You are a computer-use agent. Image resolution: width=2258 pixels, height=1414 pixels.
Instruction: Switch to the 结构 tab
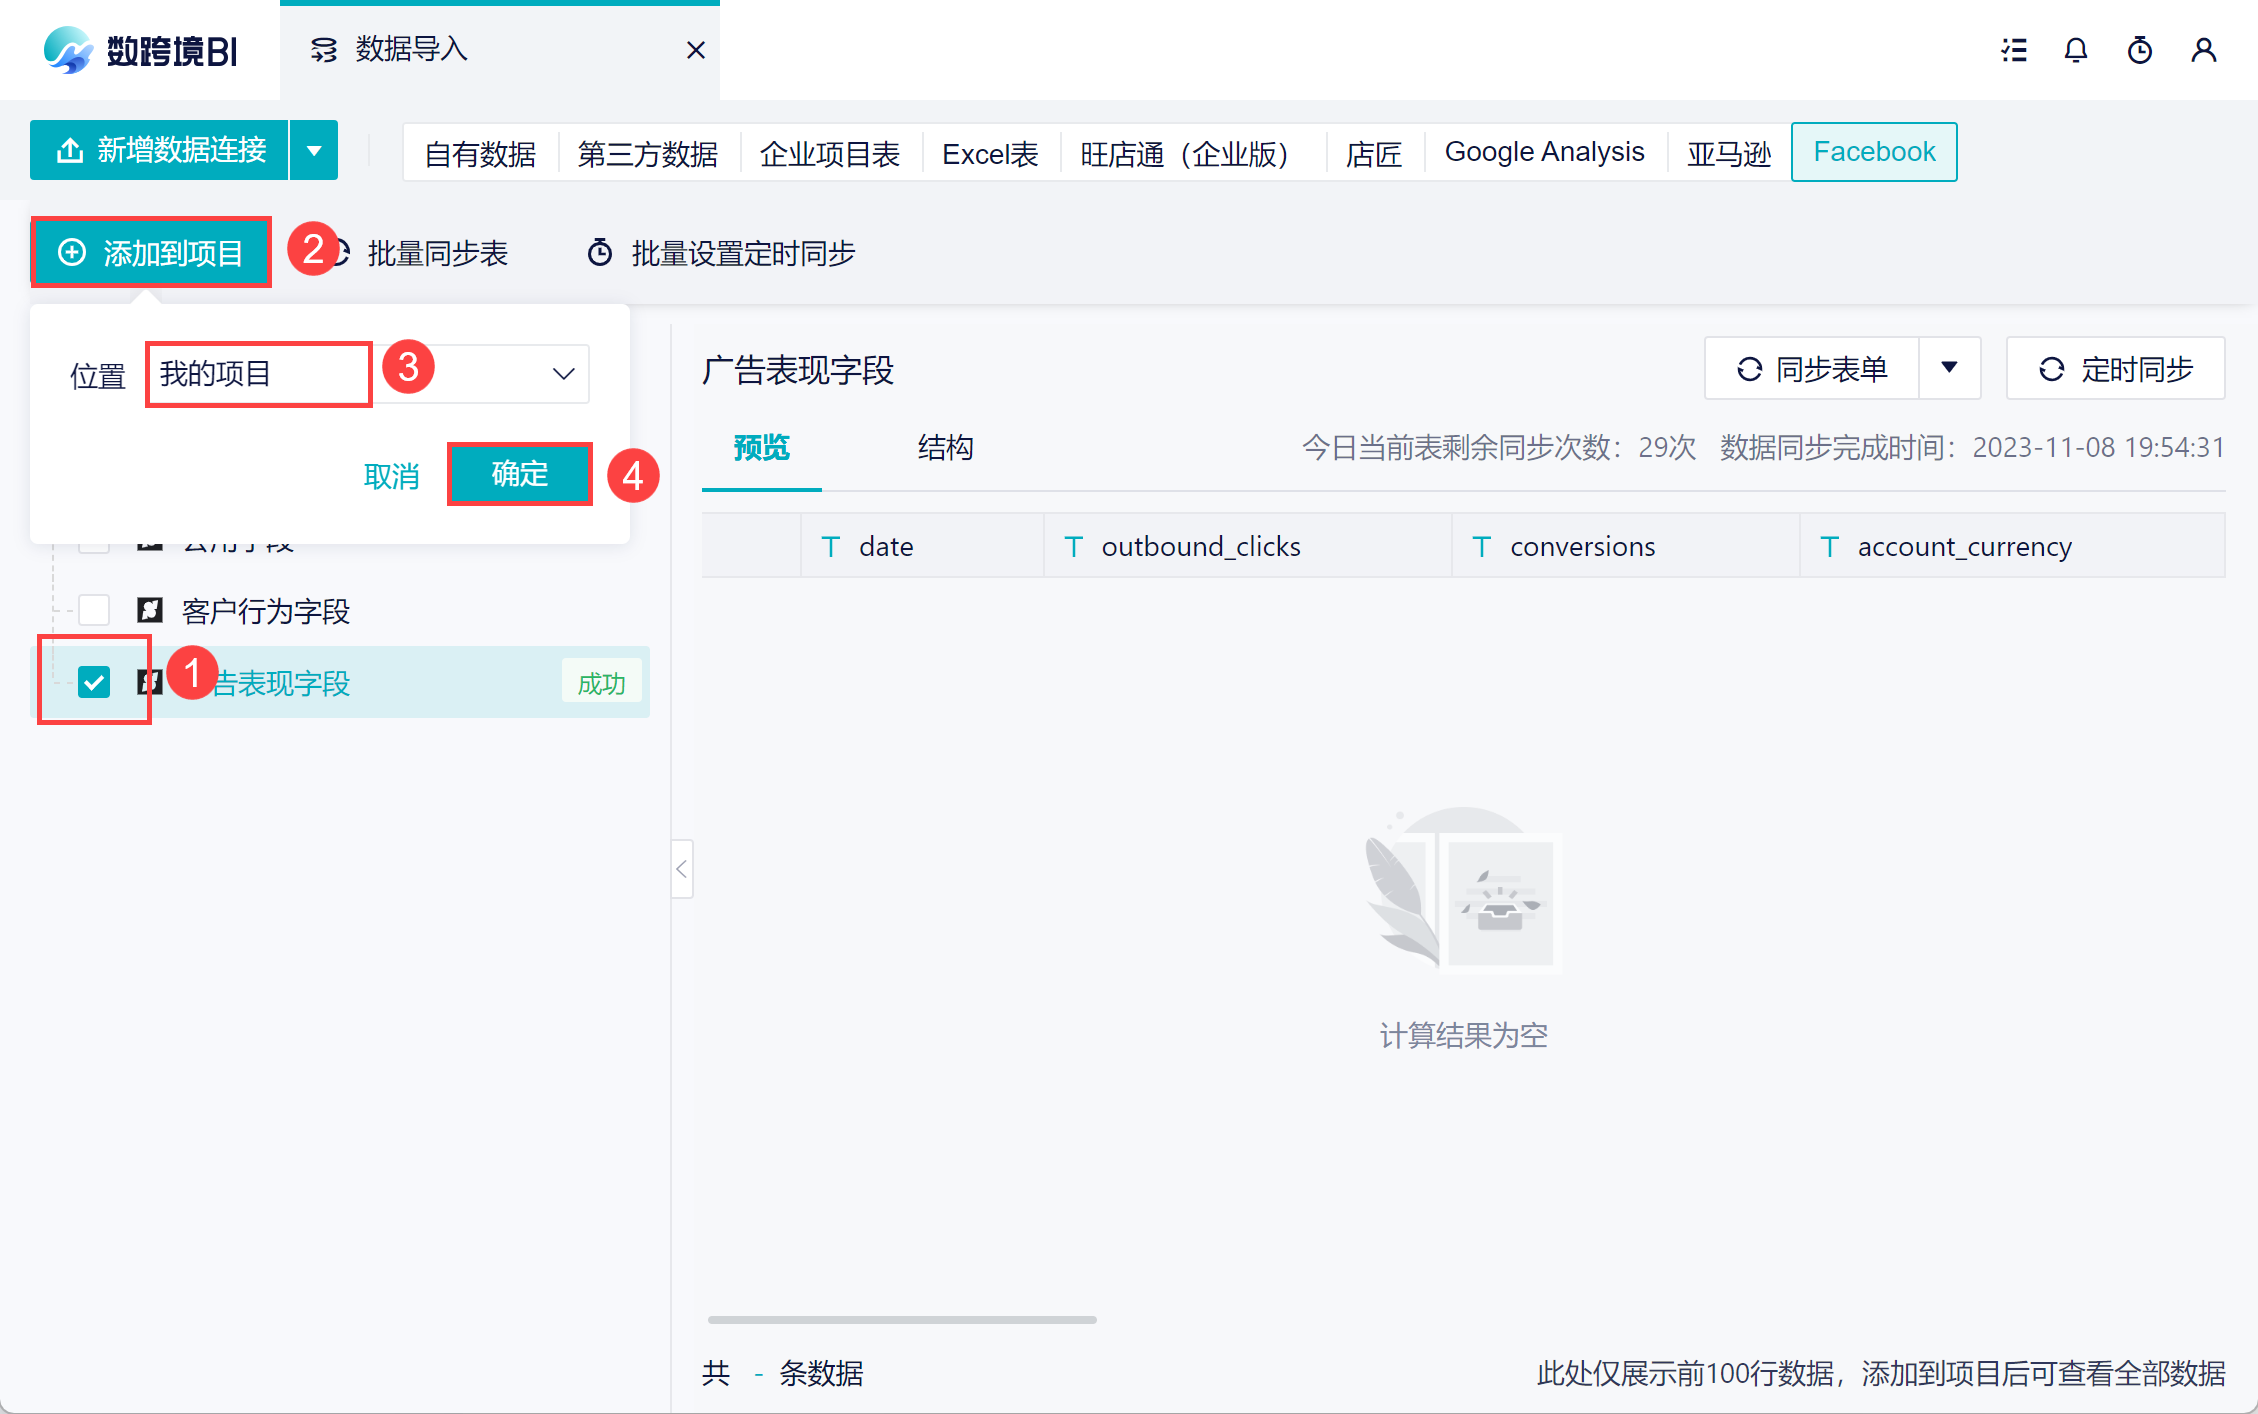(945, 447)
